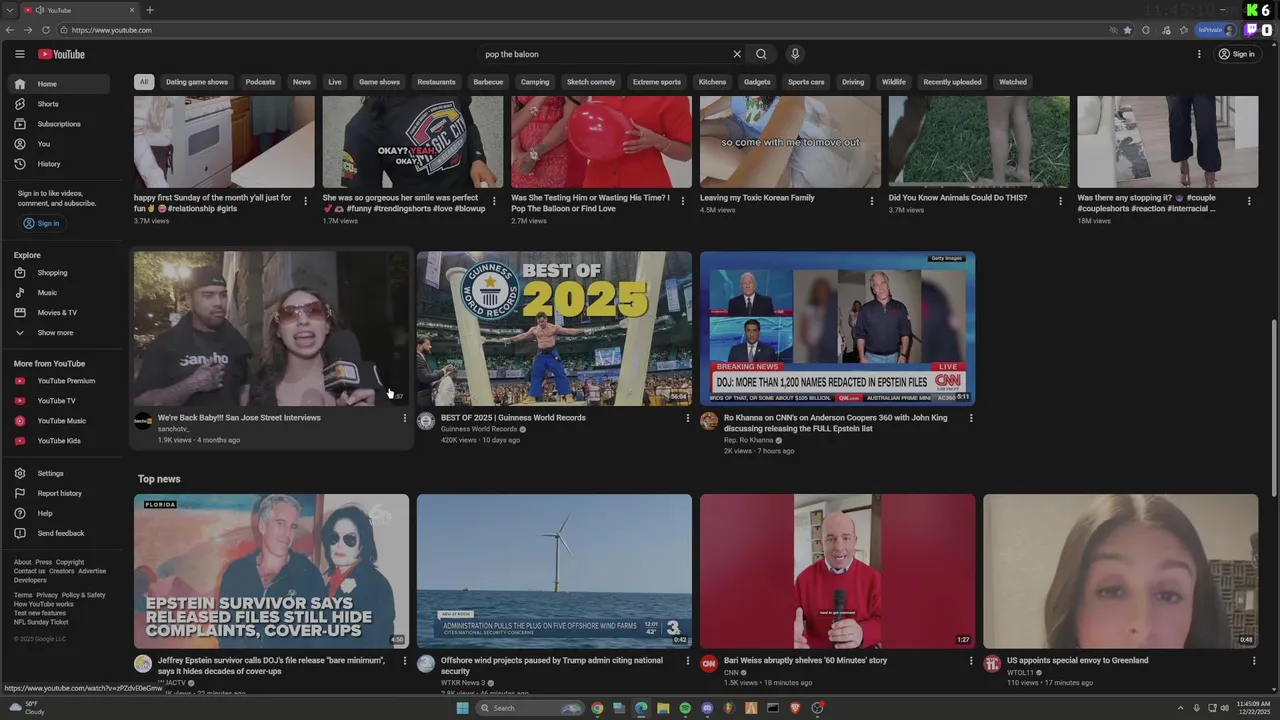Screen dimensions: 1280x720
Task: Open YouTube Premium link
Action: click(60, 381)
